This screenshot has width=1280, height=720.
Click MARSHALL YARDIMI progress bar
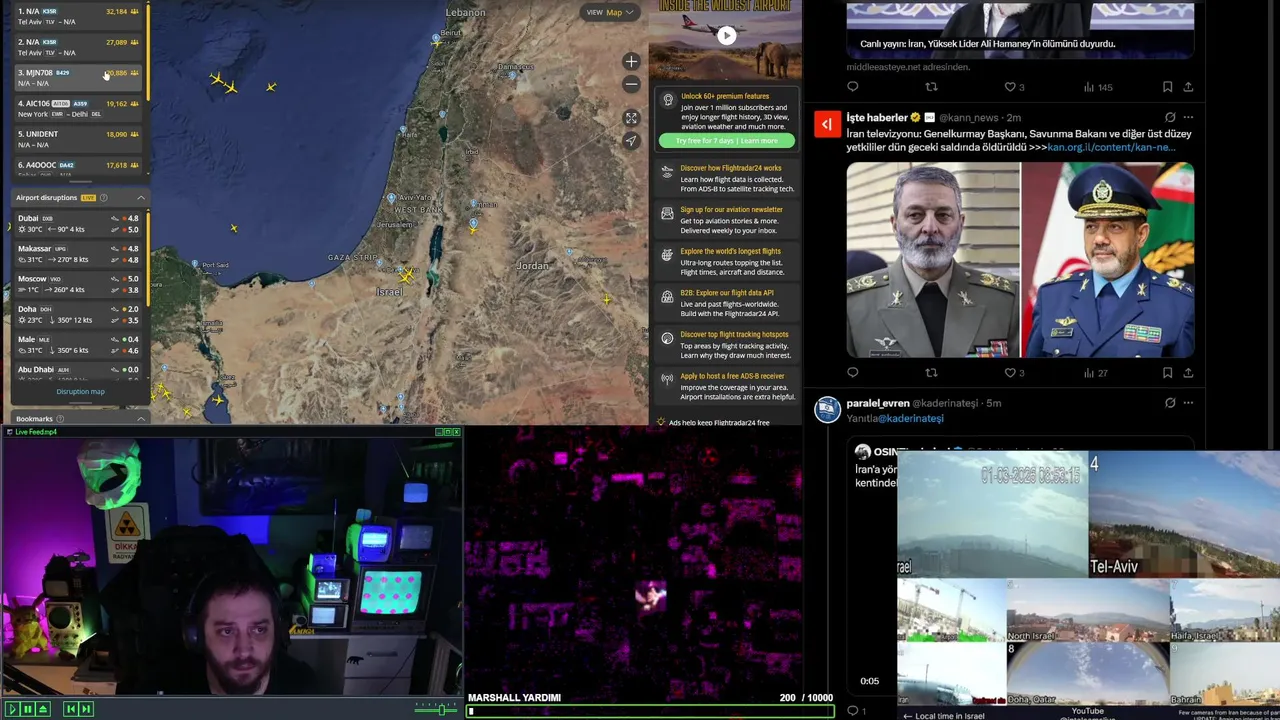pyautogui.click(x=650, y=712)
